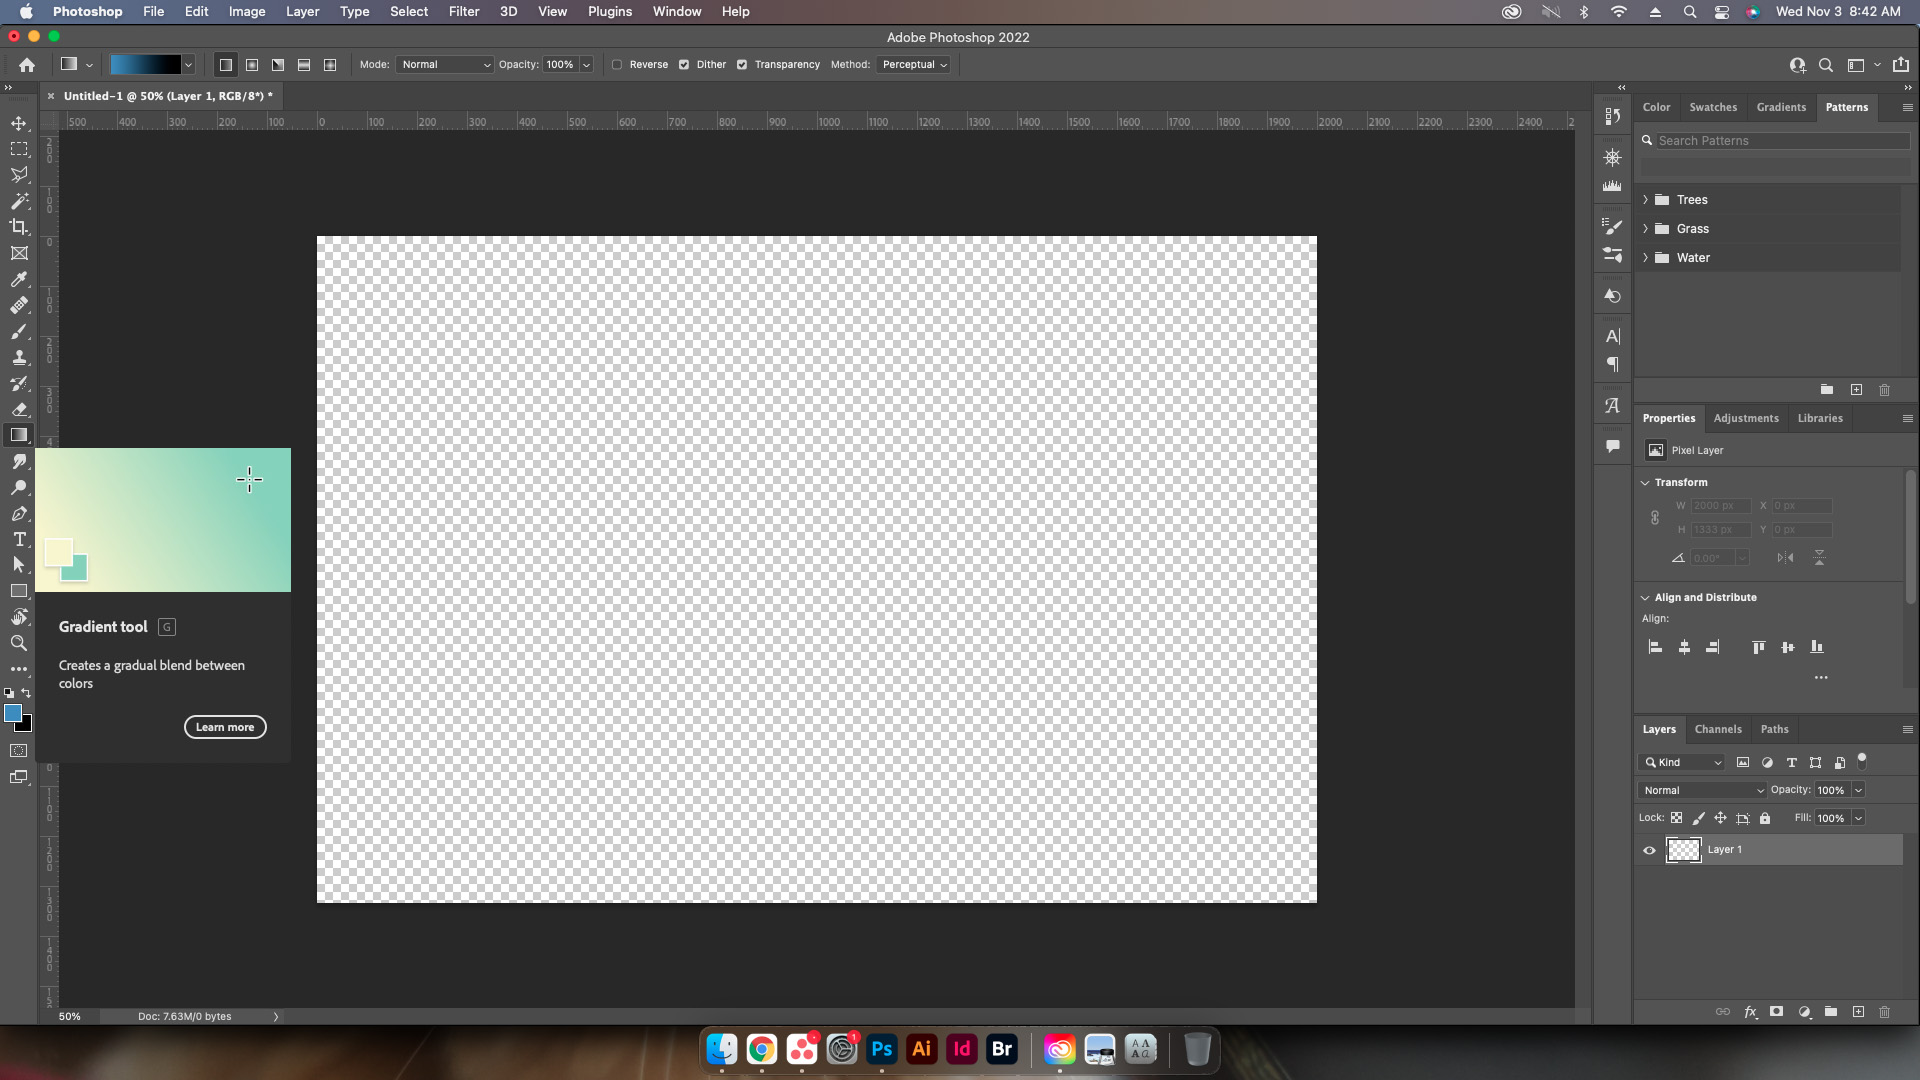Select the Healing Brush tool

point(19,305)
